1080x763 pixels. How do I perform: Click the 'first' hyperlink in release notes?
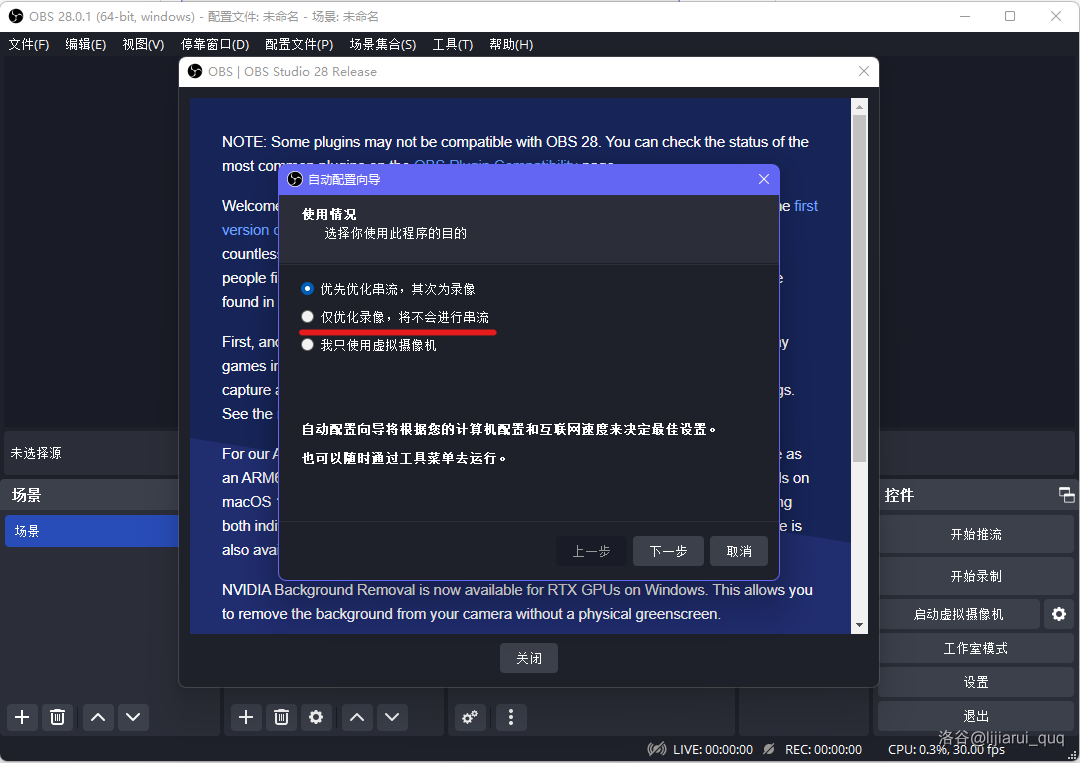coord(806,206)
